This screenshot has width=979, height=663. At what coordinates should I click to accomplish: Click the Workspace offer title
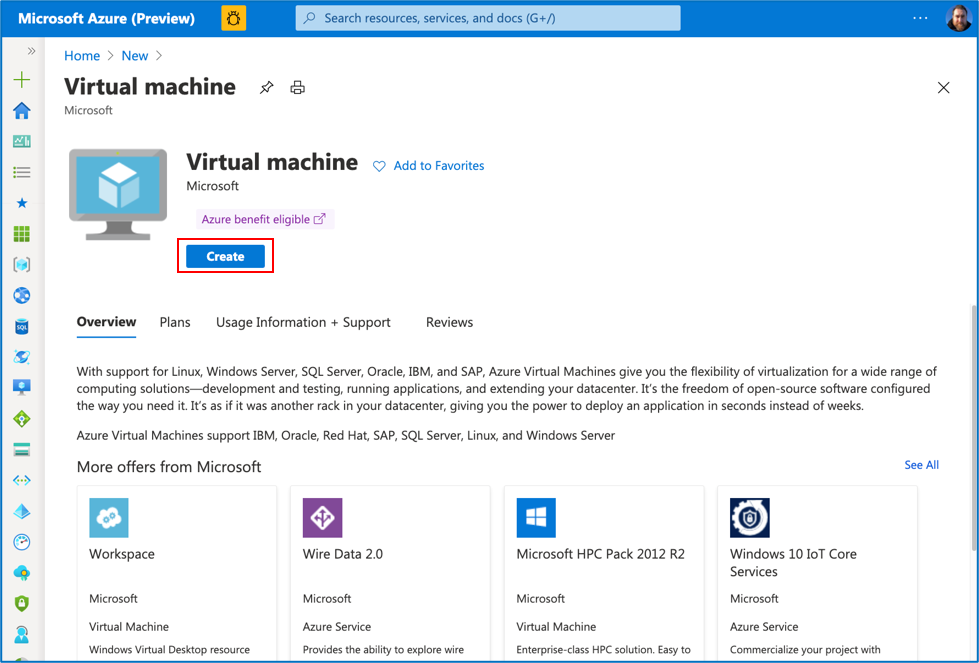point(122,554)
